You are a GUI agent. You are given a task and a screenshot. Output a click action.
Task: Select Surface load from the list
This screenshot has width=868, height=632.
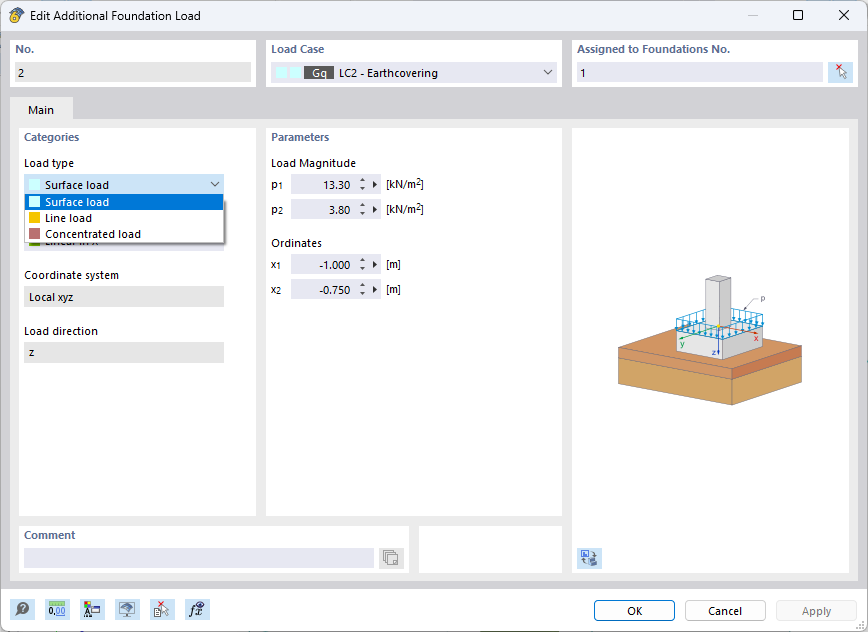coord(124,202)
